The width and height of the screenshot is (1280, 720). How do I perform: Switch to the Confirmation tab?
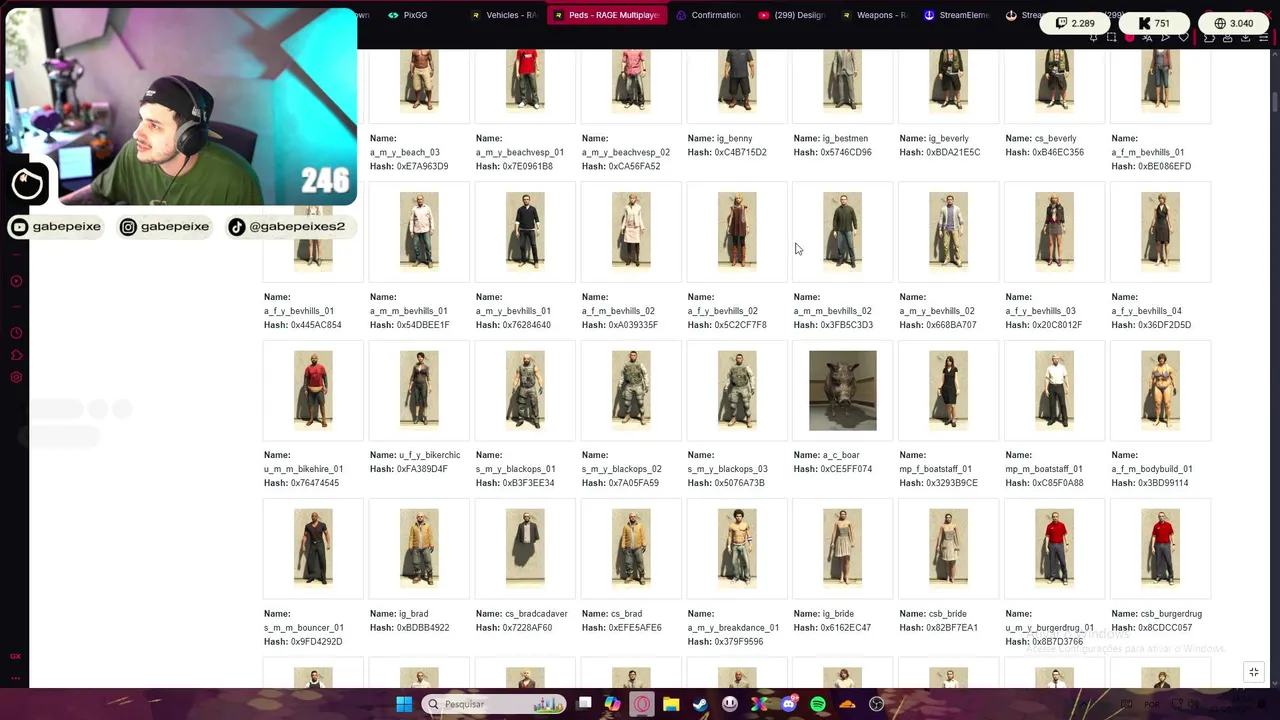[709, 15]
